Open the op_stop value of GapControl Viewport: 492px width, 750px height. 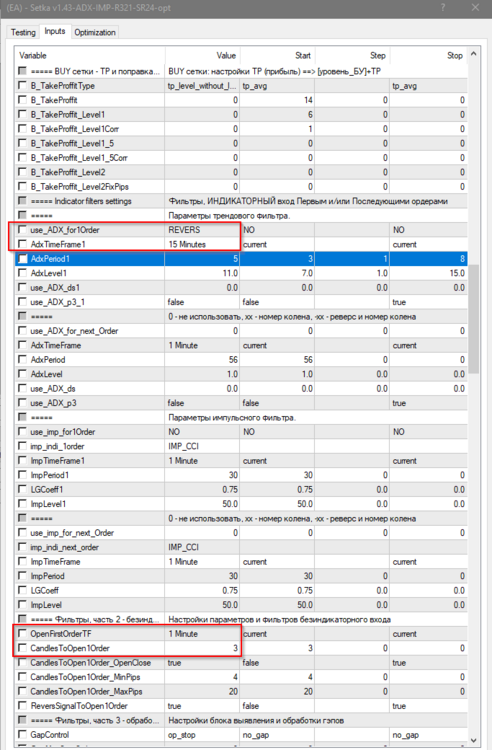202,735
